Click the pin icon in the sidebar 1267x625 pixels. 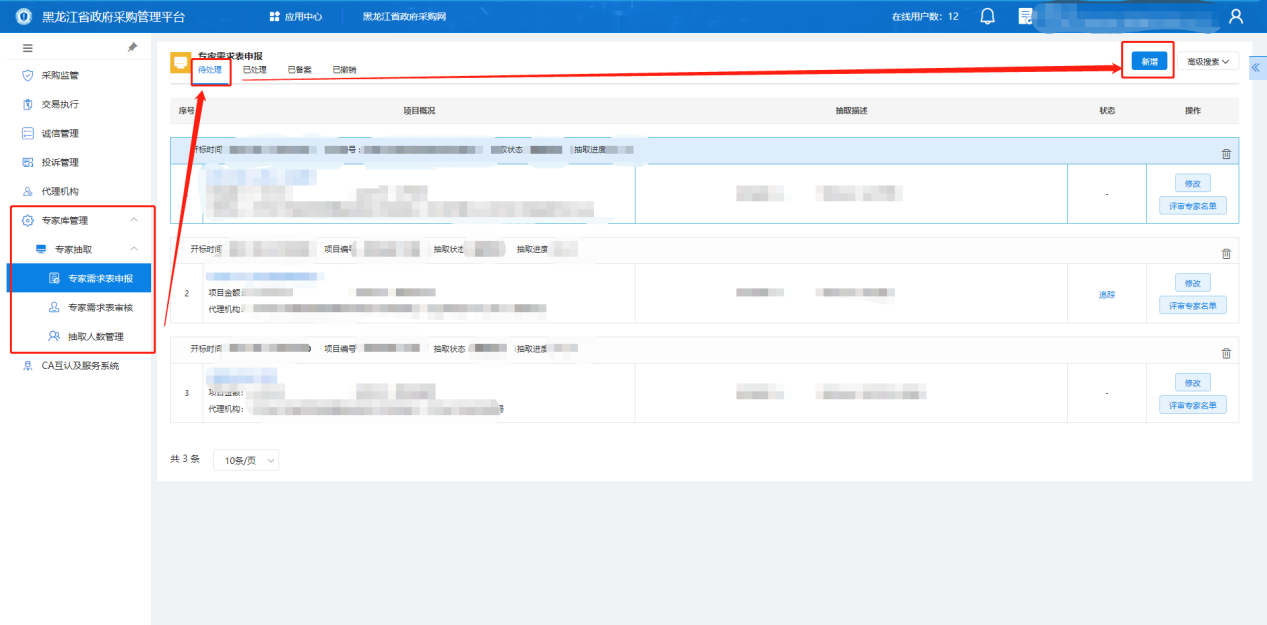pyautogui.click(x=132, y=47)
